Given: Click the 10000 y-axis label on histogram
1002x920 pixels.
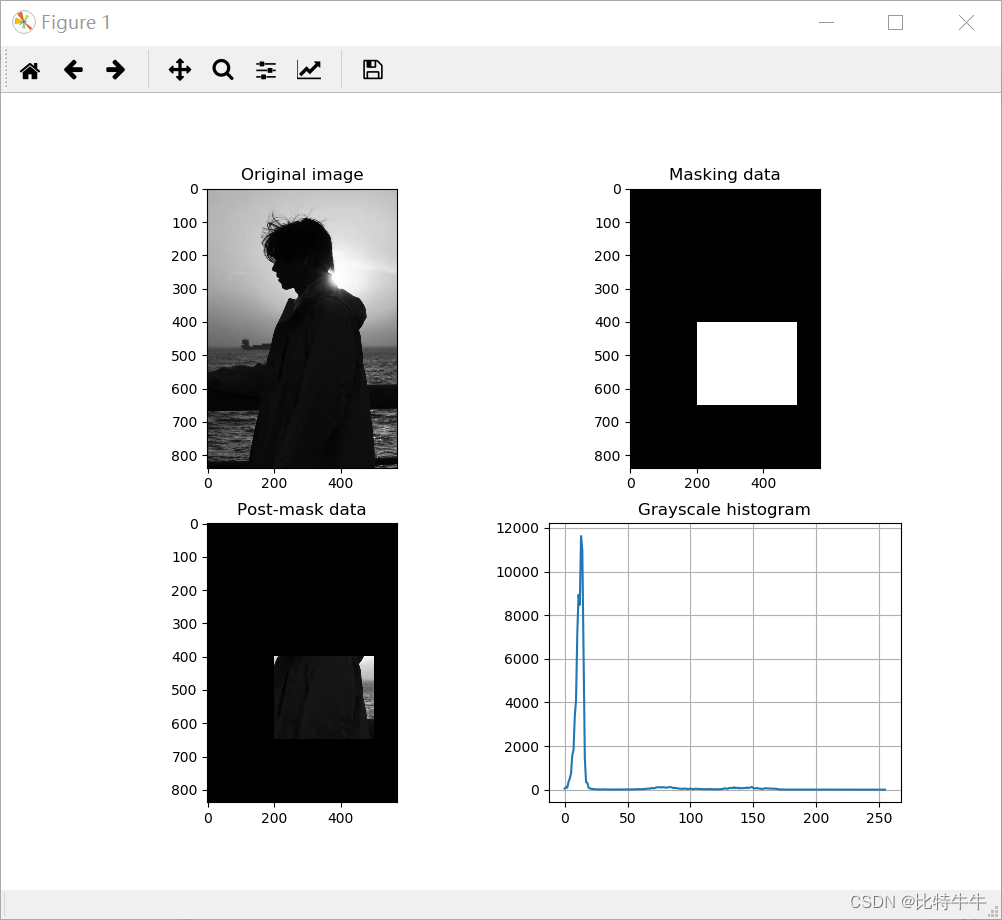Looking at the screenshot, I should (x=518, y=572).
